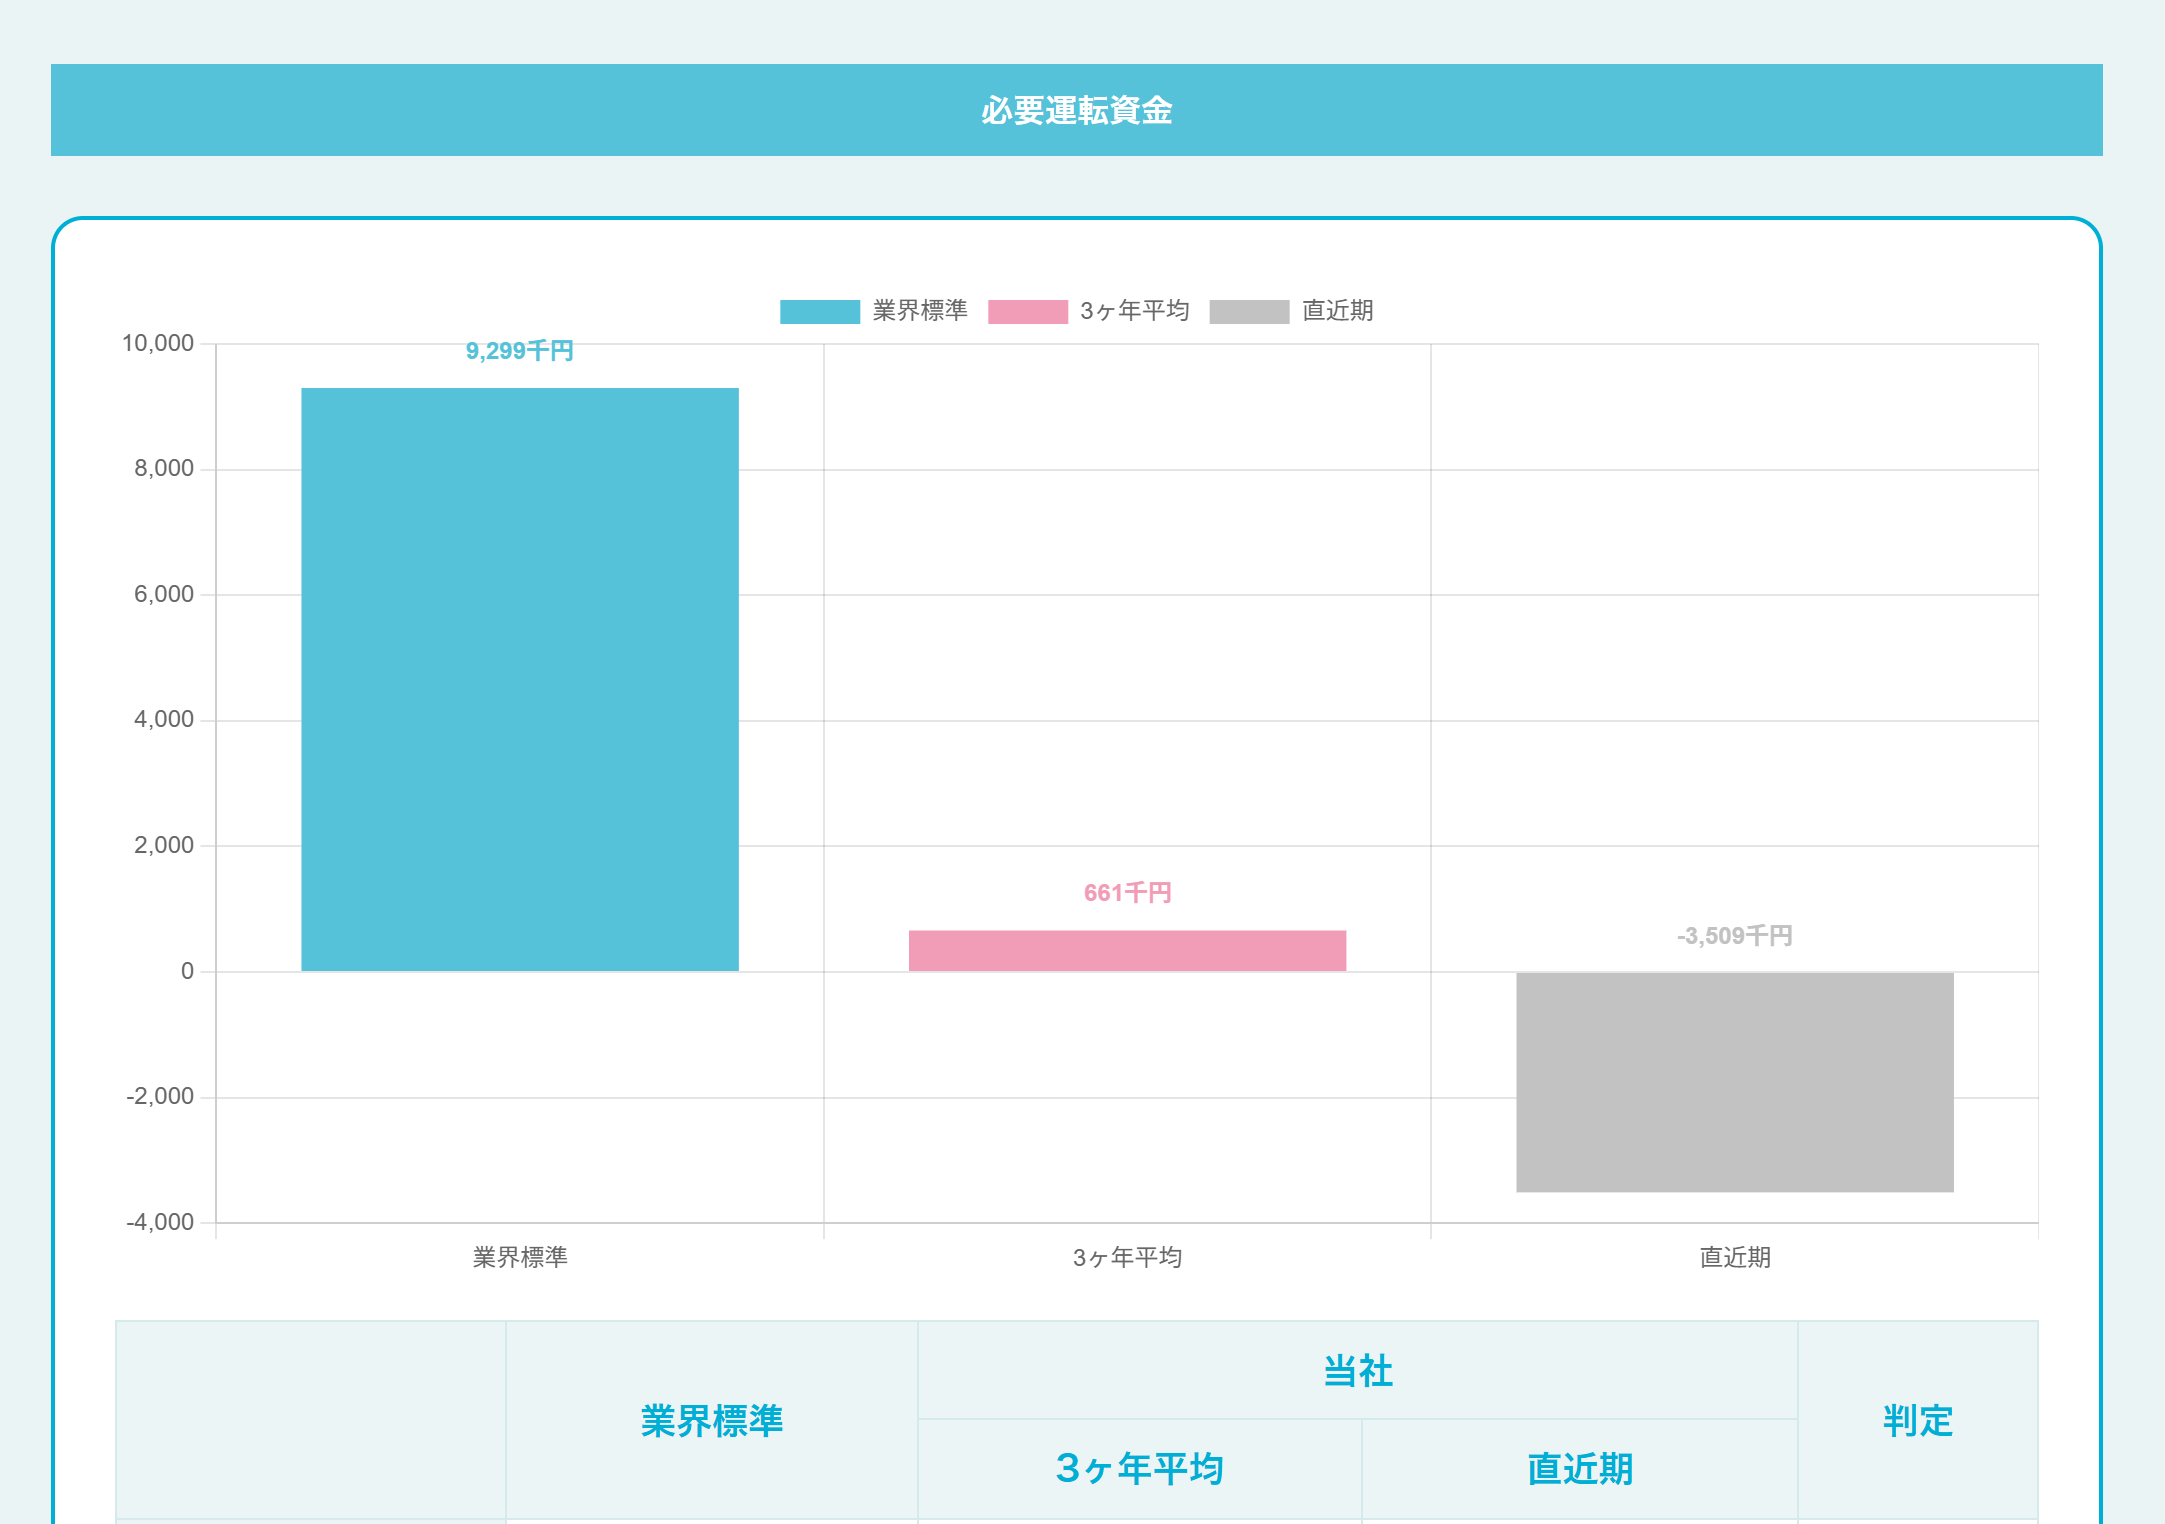Screen dimensions: 2165x1524
Task: Click the blue 業界標準 bar
Action: tap(520, 680)
